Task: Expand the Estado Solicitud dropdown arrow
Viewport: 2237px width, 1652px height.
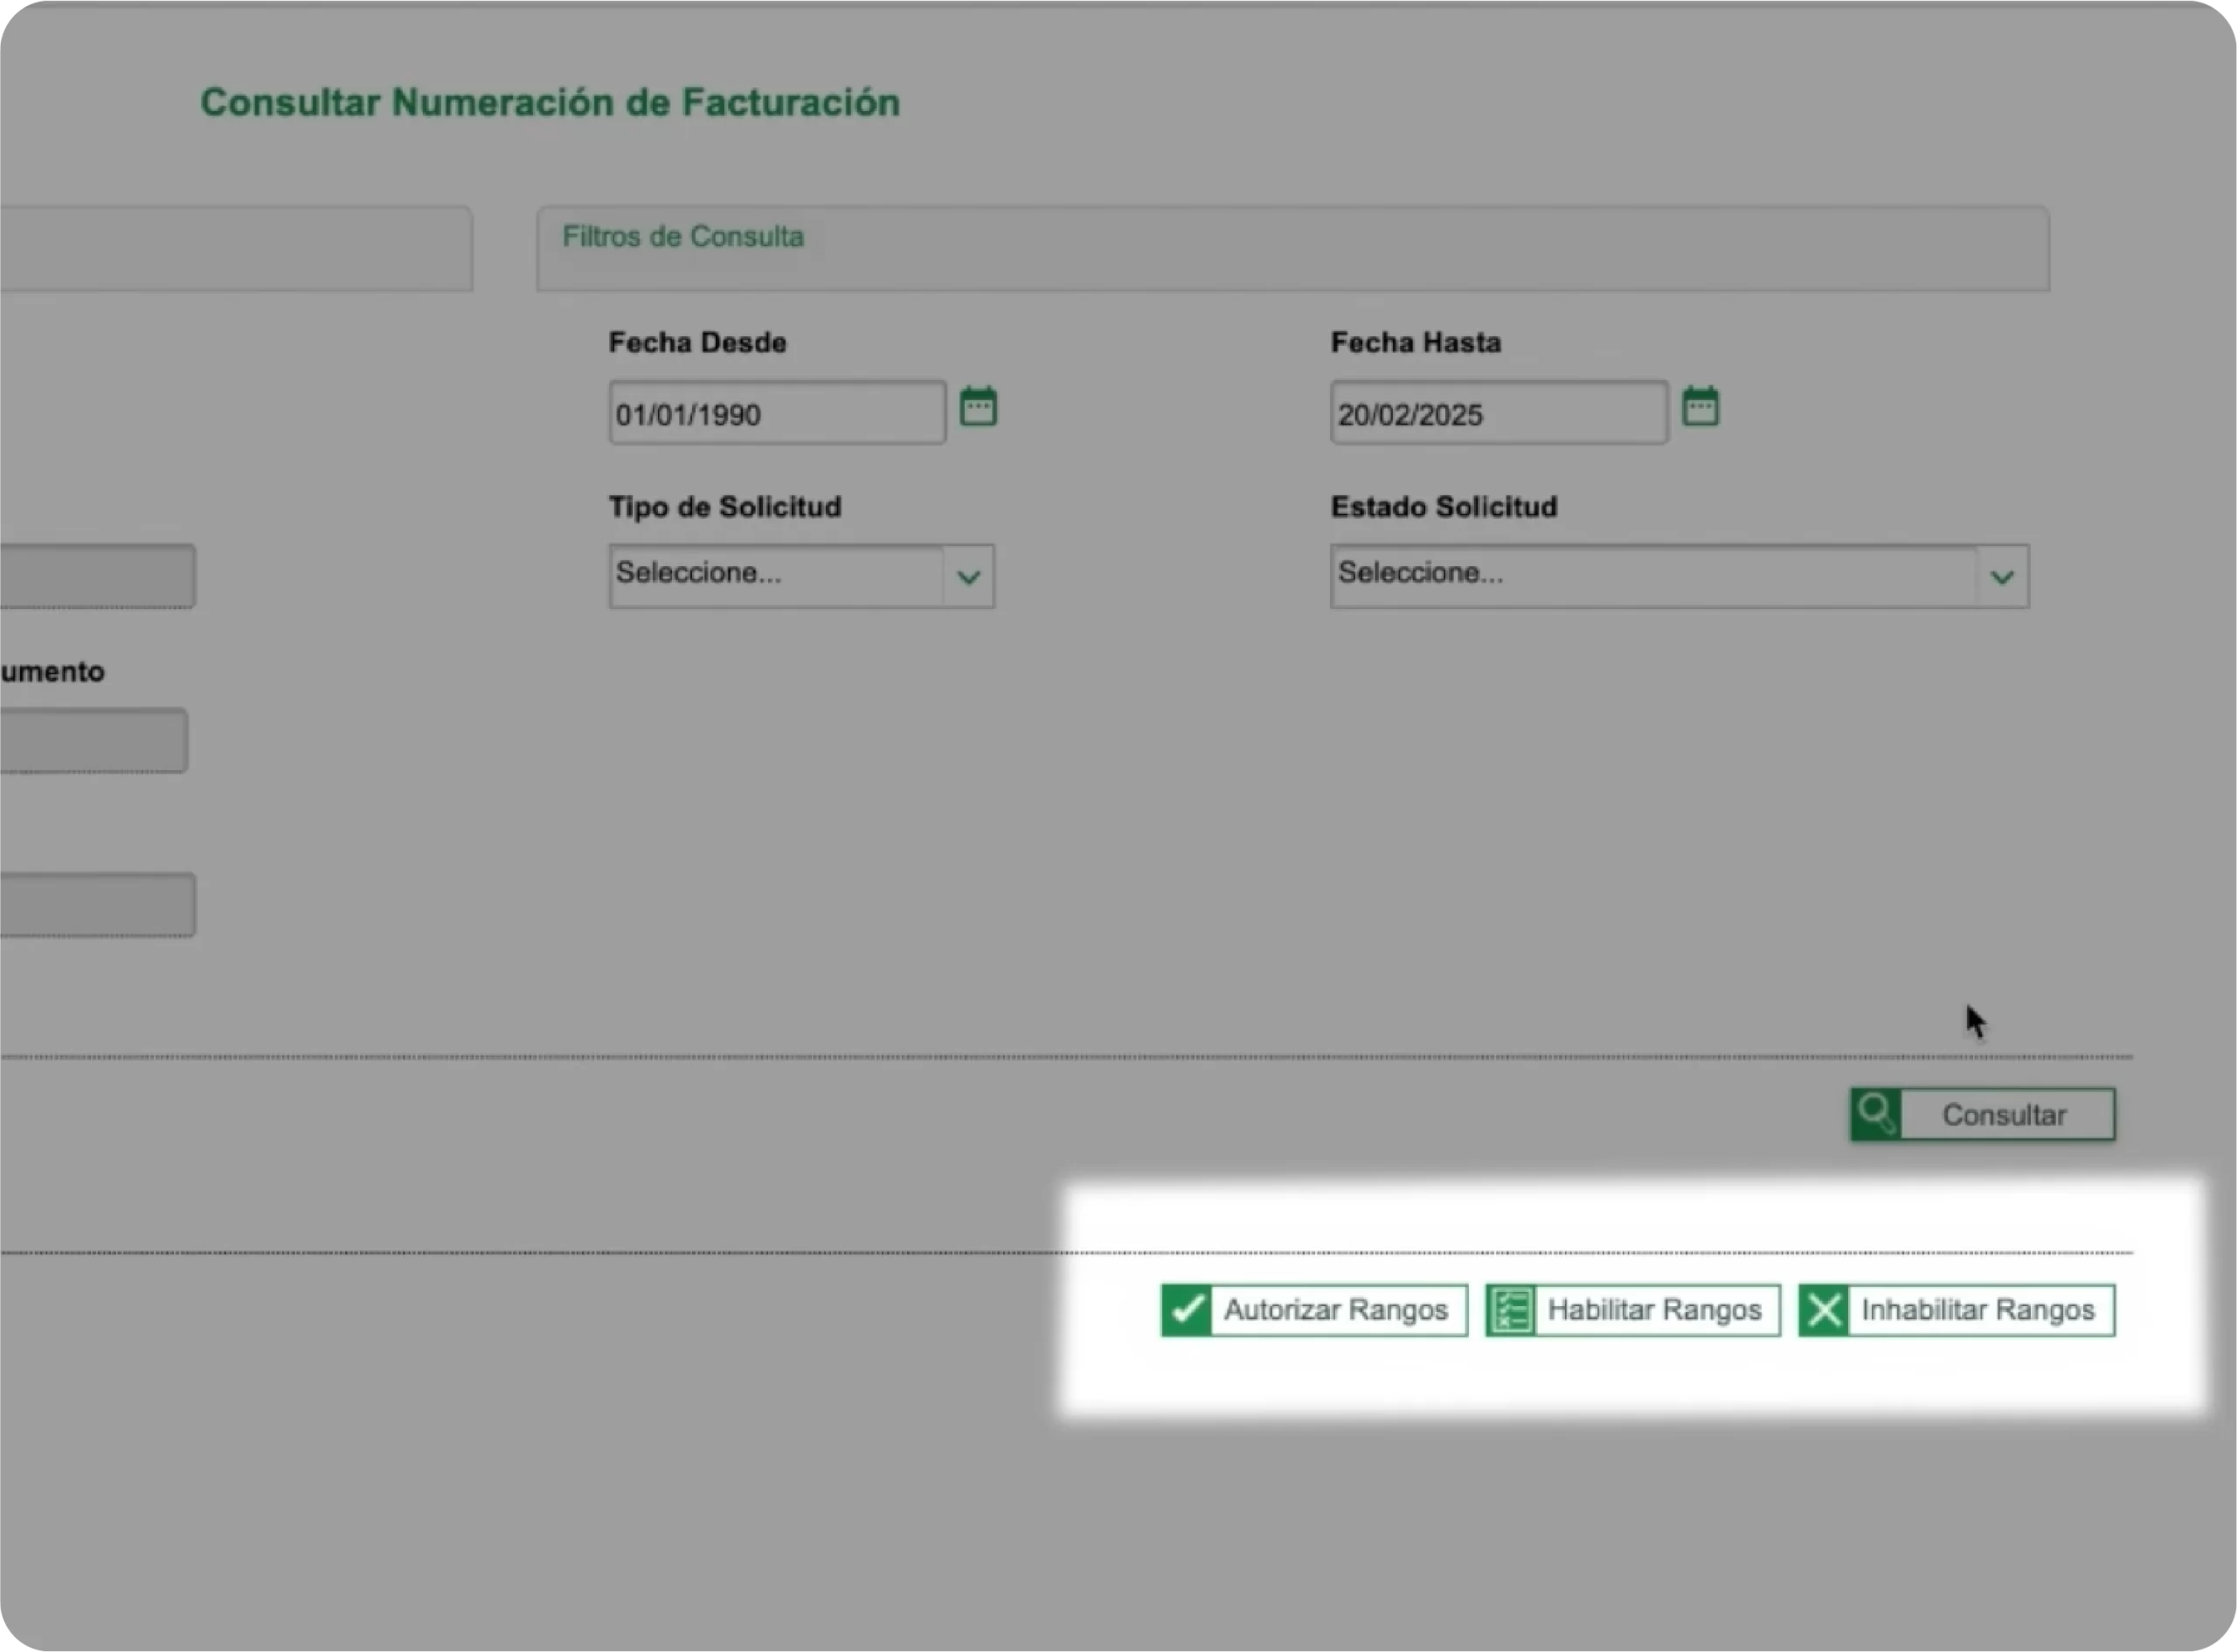Action: pyautogui.click(x=2002, y=577)
